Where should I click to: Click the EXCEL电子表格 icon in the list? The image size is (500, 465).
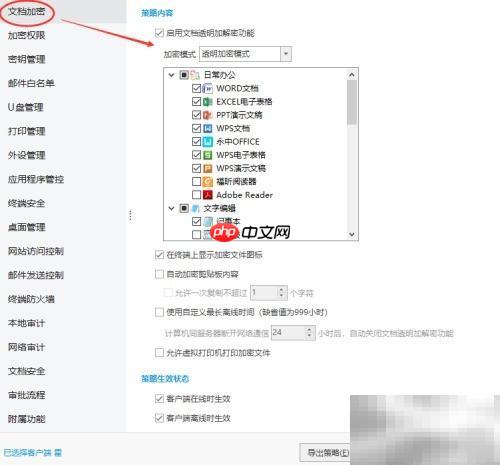pyautogui.click(x=208, y=102)
